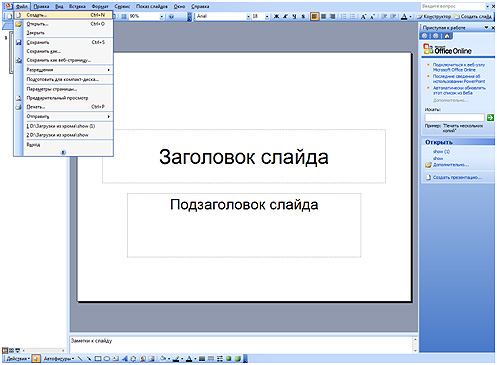The image size is (497, 365).
Task: Click Заголовок слайда title placeholder
Action: coord(244,156)
